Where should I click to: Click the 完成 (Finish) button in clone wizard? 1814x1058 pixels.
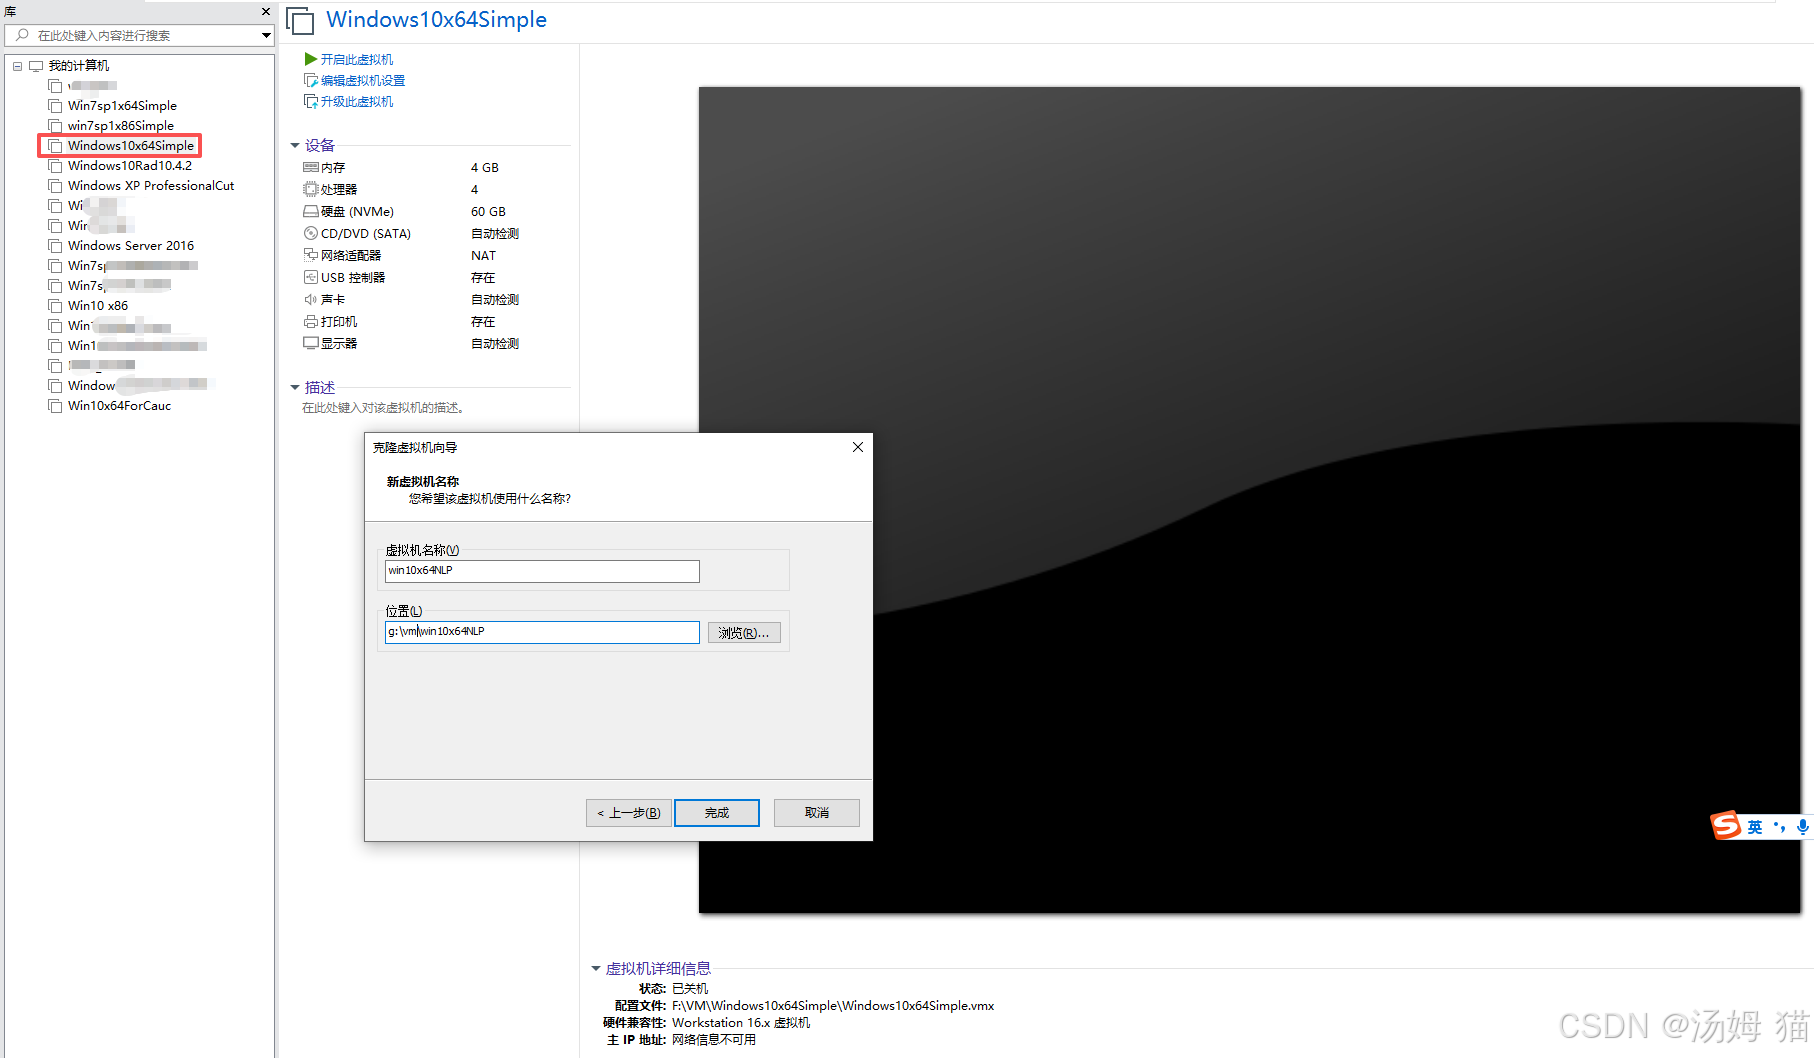[x=717, y=813]
